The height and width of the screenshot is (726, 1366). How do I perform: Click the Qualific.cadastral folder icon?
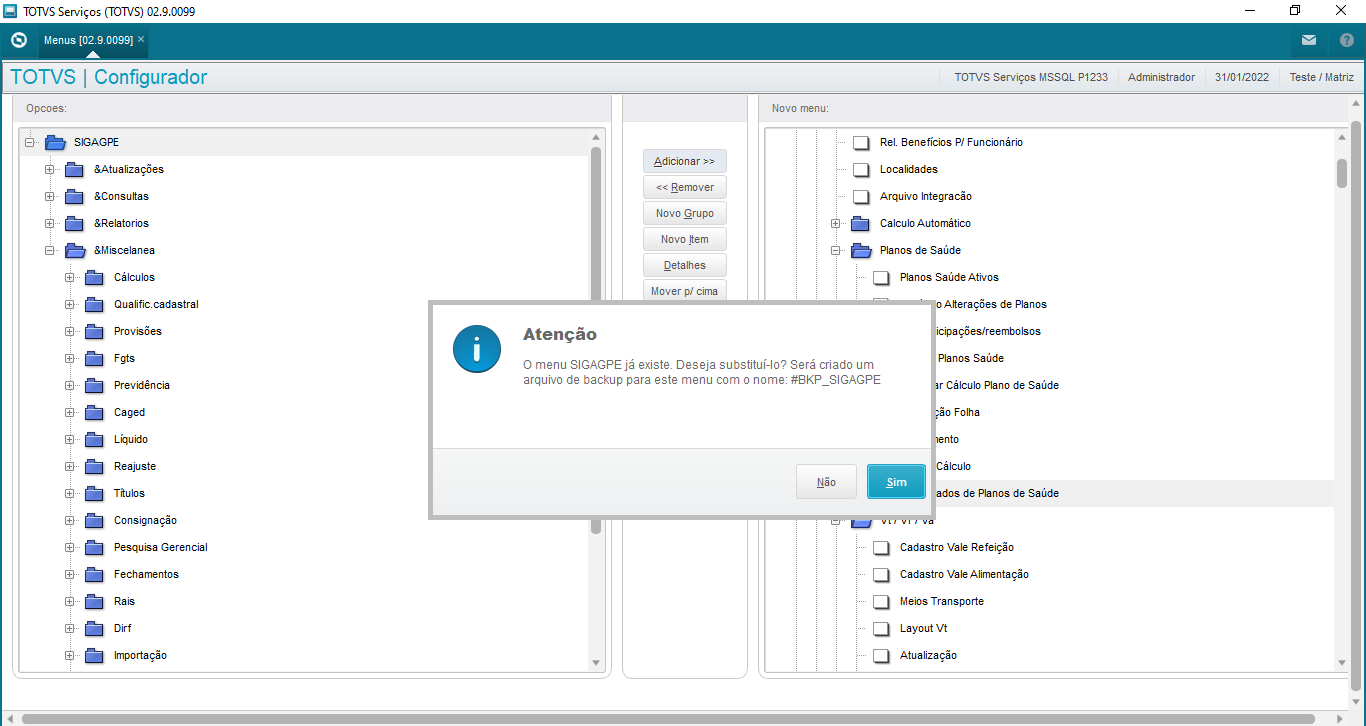pyautogui.click(x=95, y=304)
